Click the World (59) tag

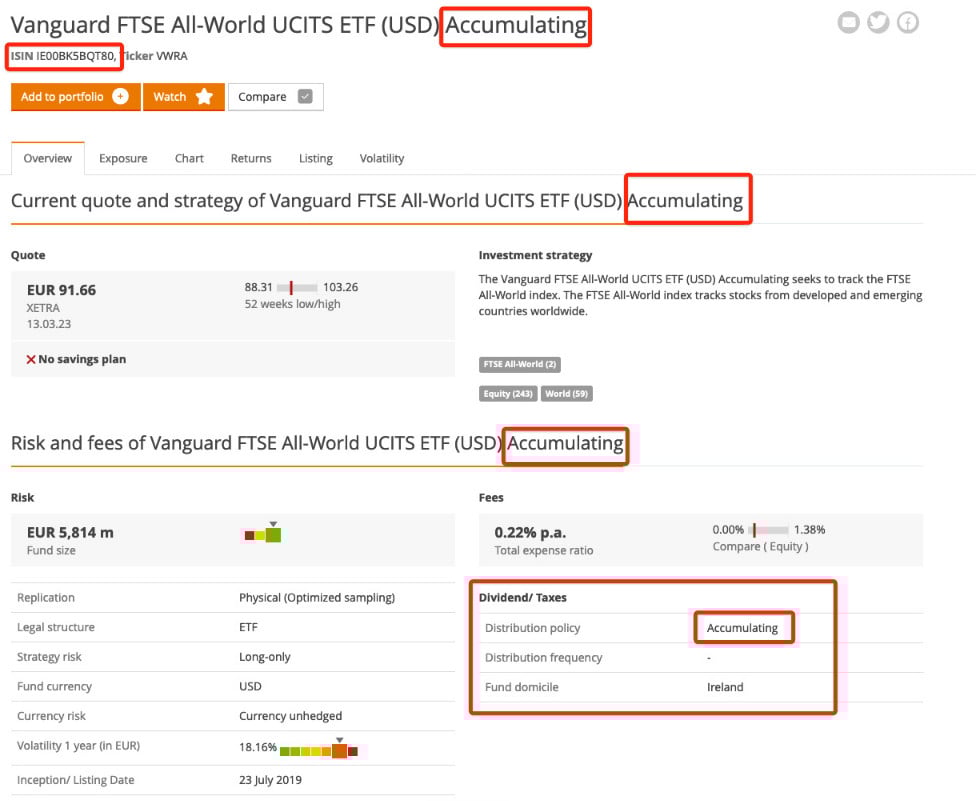tap(567, 394)
